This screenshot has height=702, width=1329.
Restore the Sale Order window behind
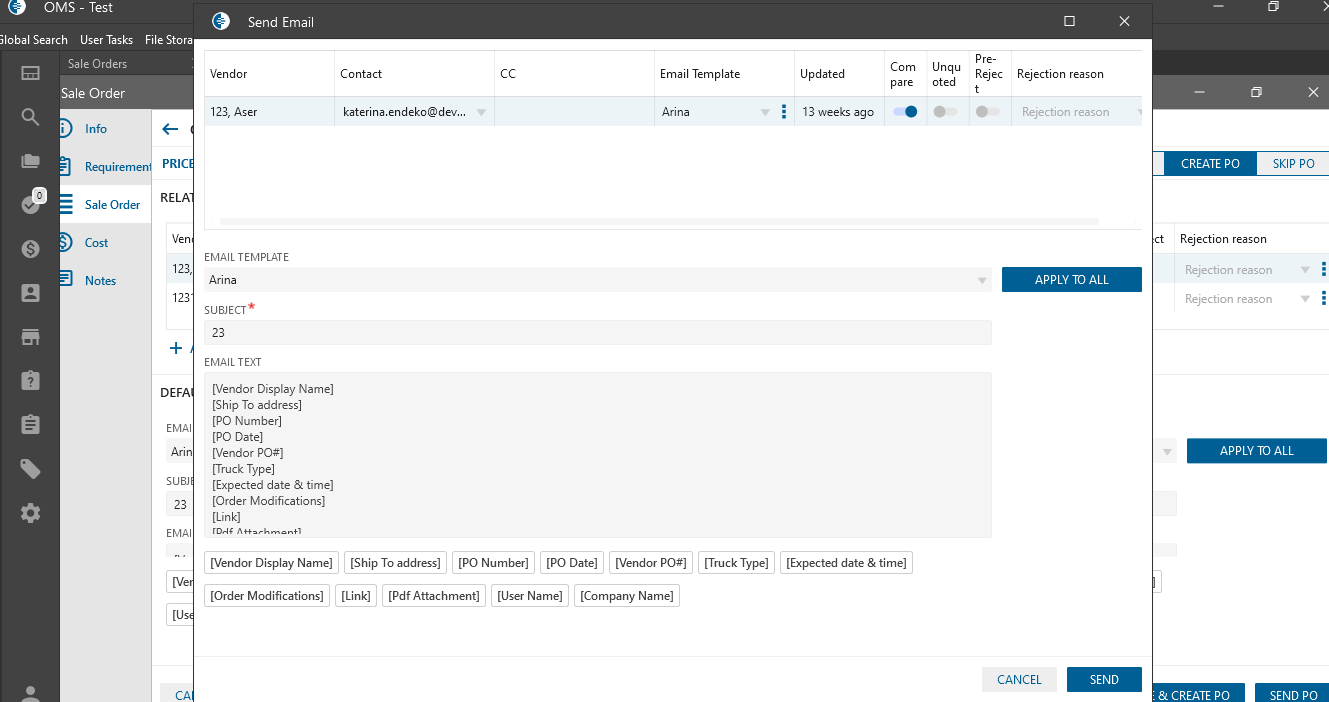pos(1256,92)
